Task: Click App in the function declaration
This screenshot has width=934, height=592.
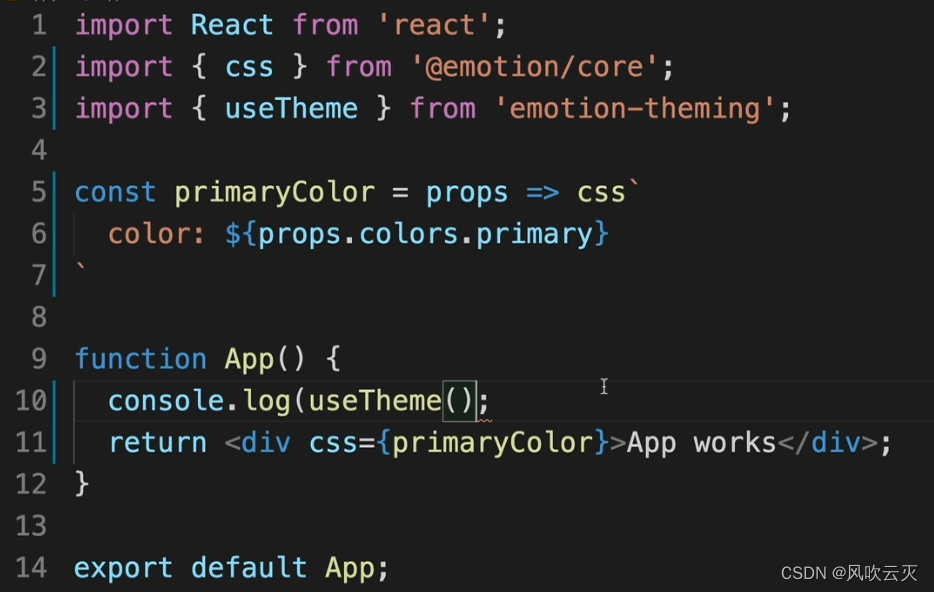Action: [x=249, y=360]
